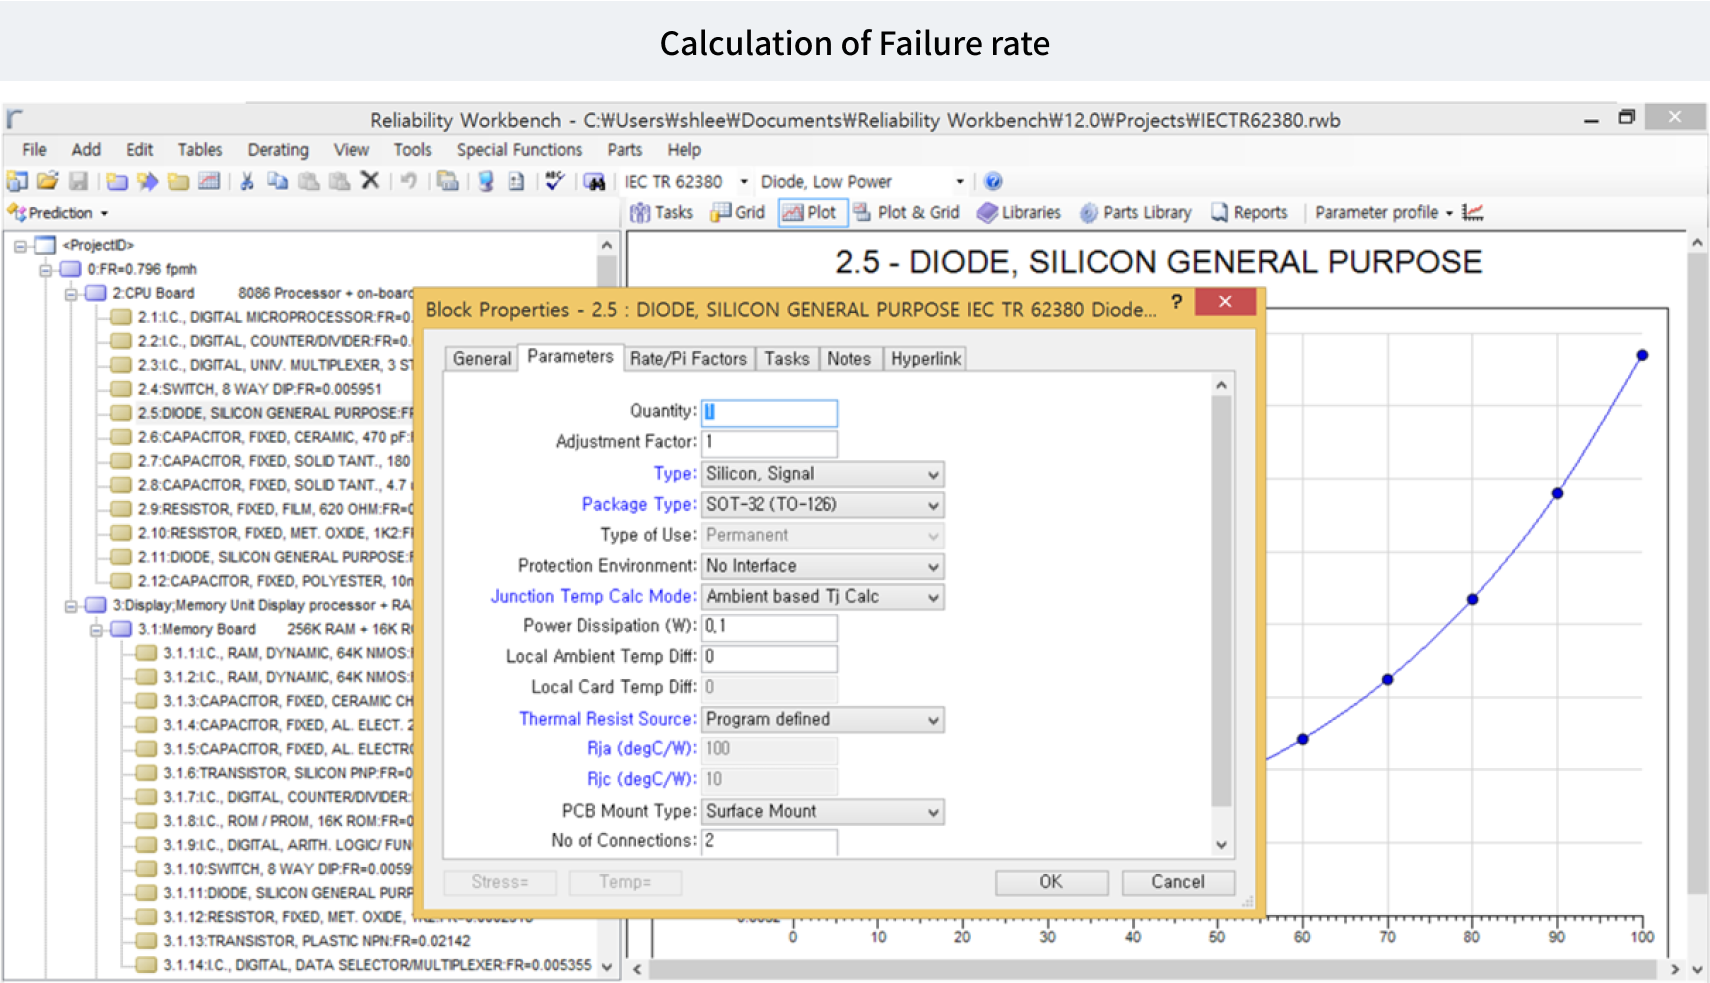
Task: Copy selection using the Copy toolbar icon
Action: coord(276,181)
